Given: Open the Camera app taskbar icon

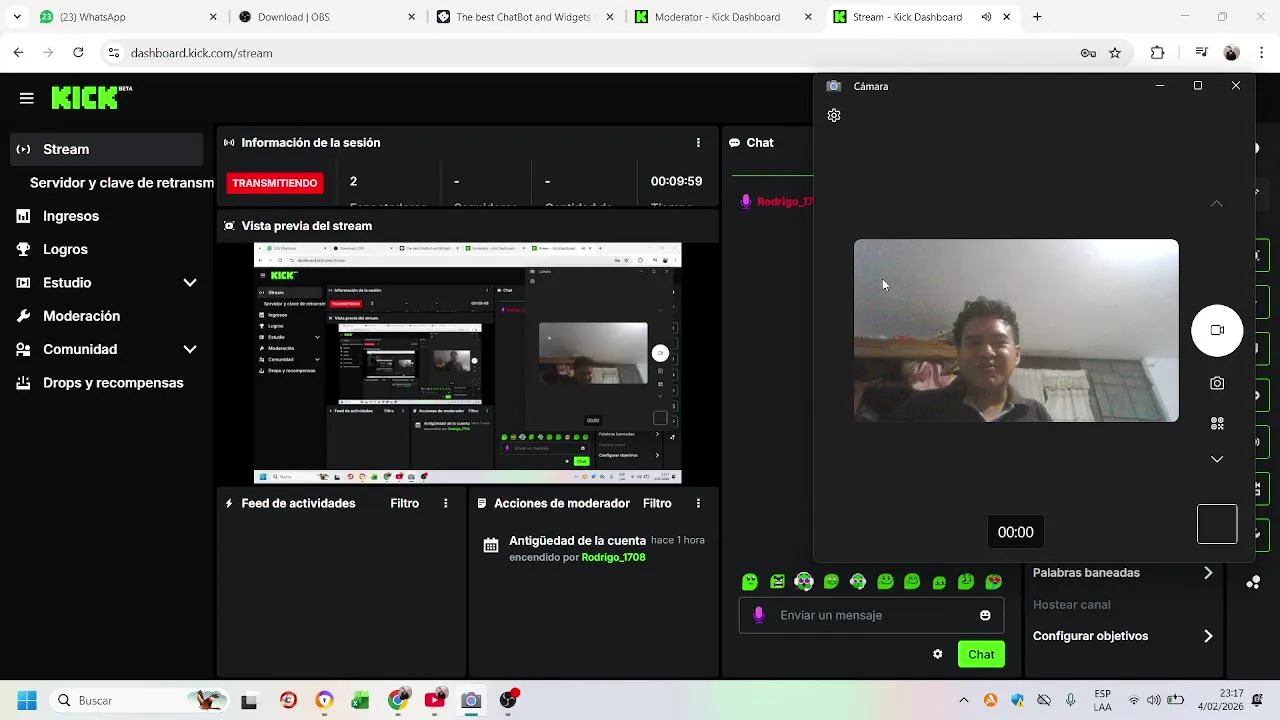Looking at the screenshot, I should tap(471, 701).
